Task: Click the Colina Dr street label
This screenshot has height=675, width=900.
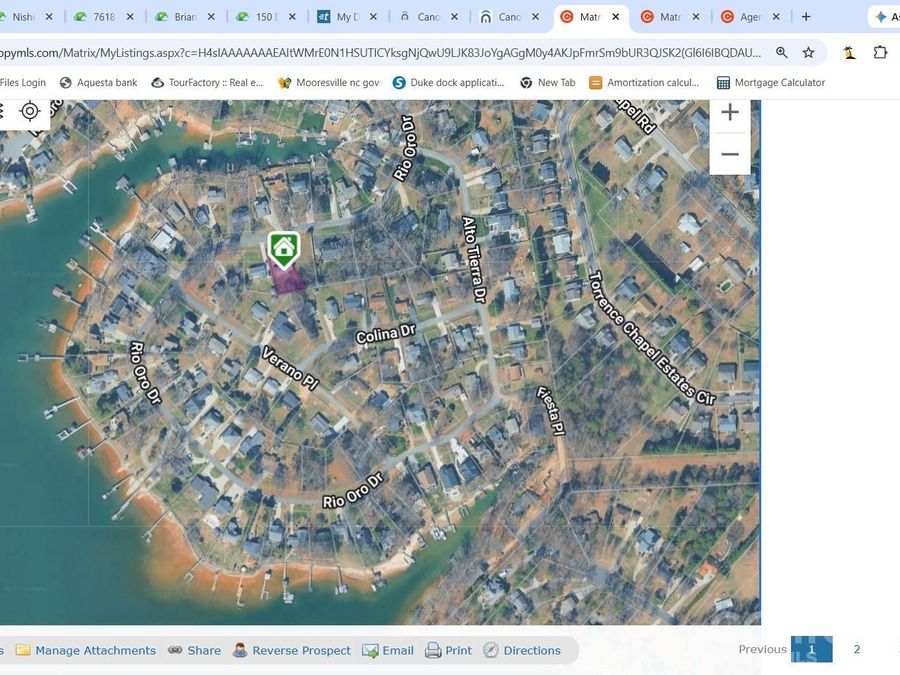Action: (x=385, y=334)
